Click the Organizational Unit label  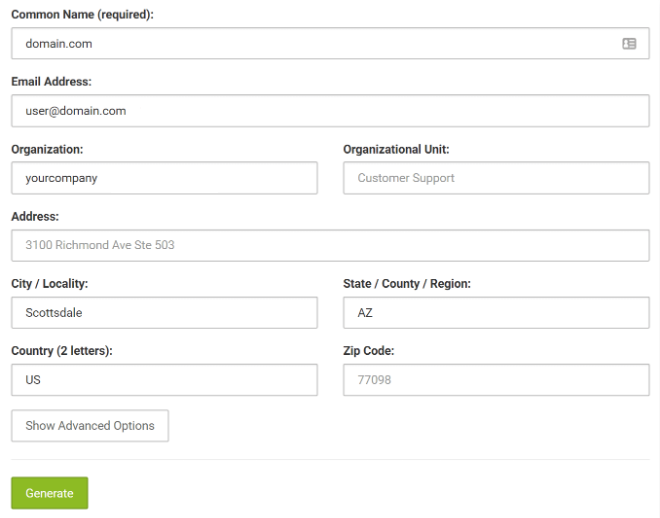pos(396,149)
